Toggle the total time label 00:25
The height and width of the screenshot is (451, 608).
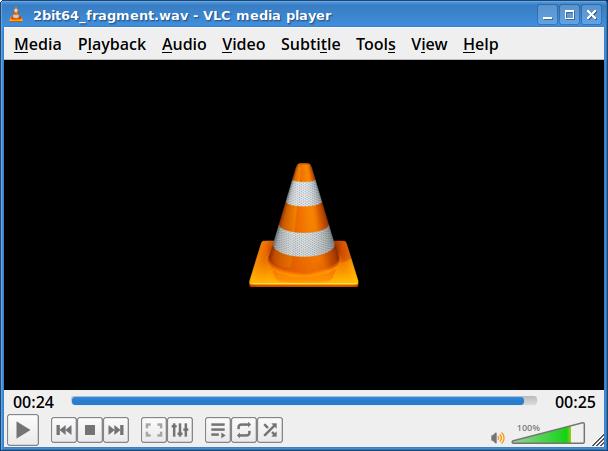[575, 402]
